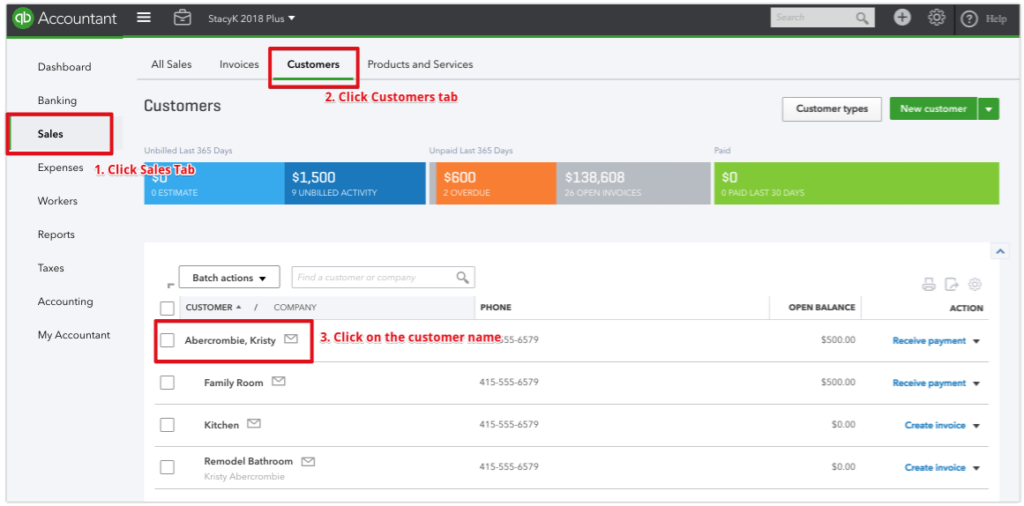This screenshot has height=506, width=1024.
Task: Click the print list icon above table
Action: (x=928, y=284)
